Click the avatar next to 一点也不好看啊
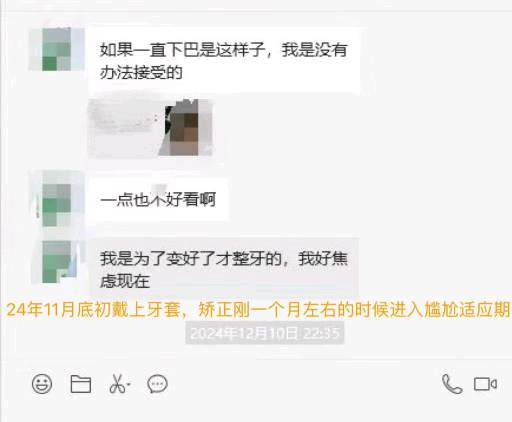This screenshot has height=422, width=512. 56,199
